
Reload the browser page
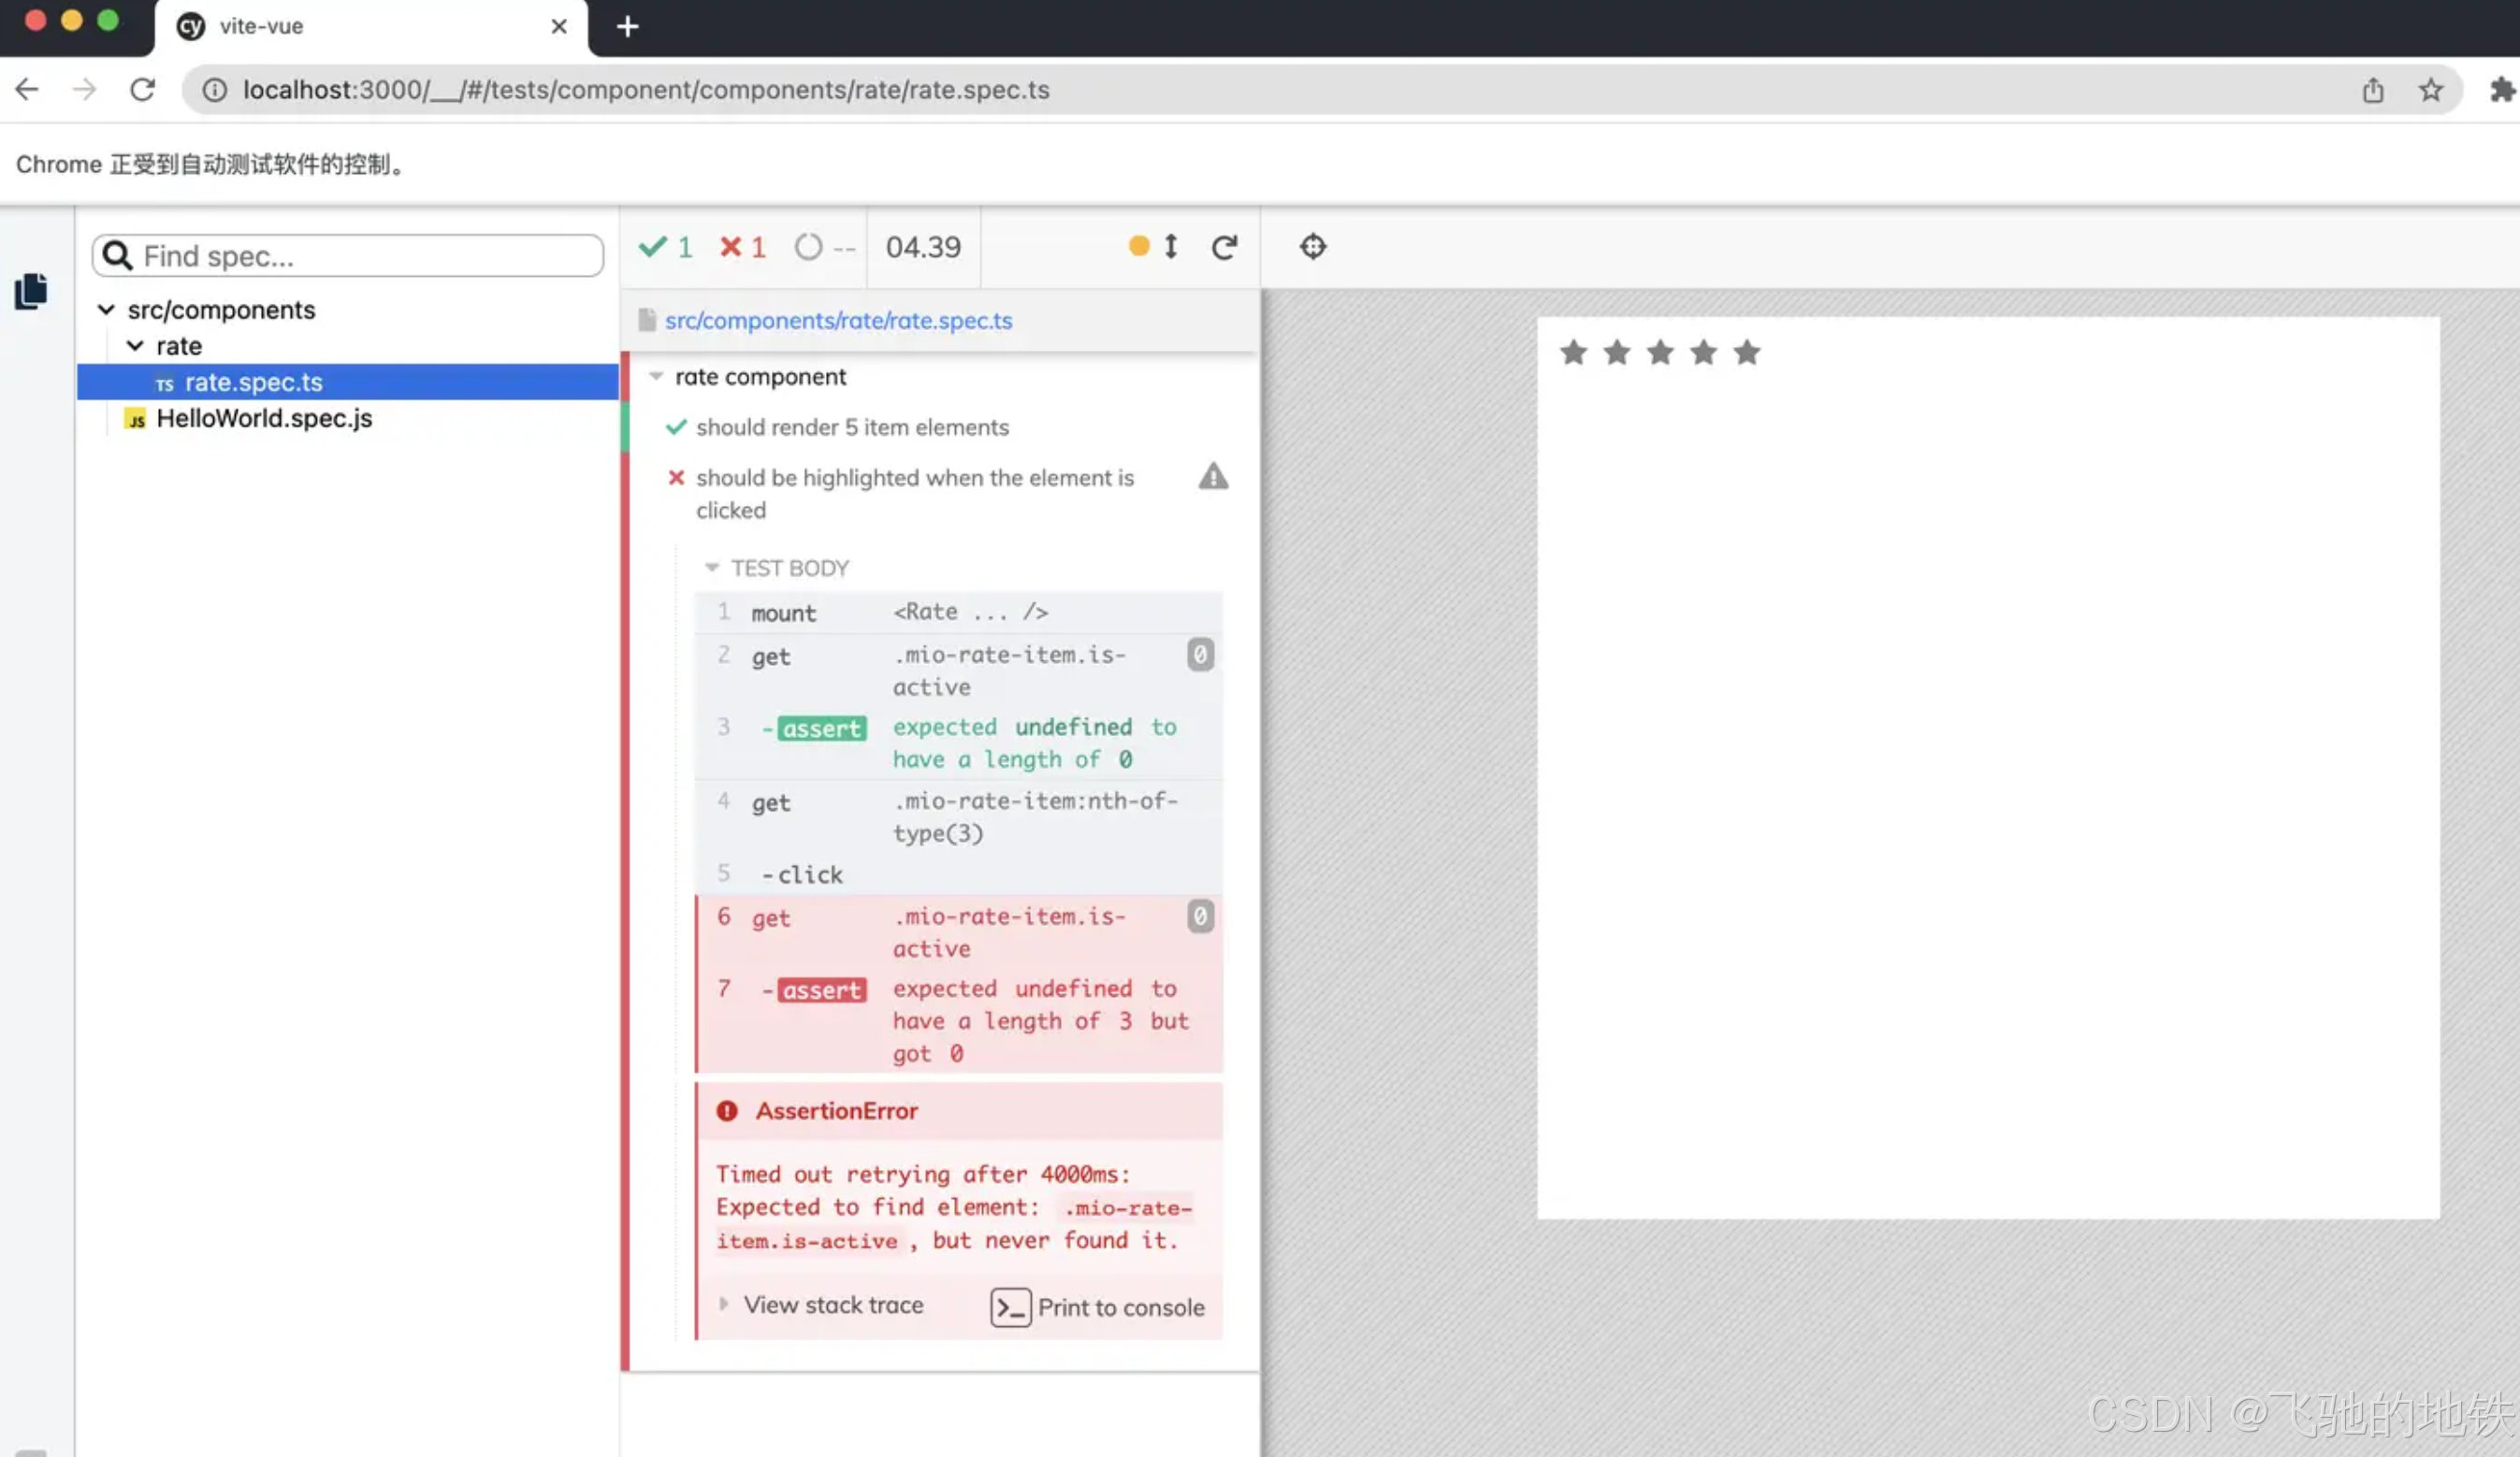[142, 90]
